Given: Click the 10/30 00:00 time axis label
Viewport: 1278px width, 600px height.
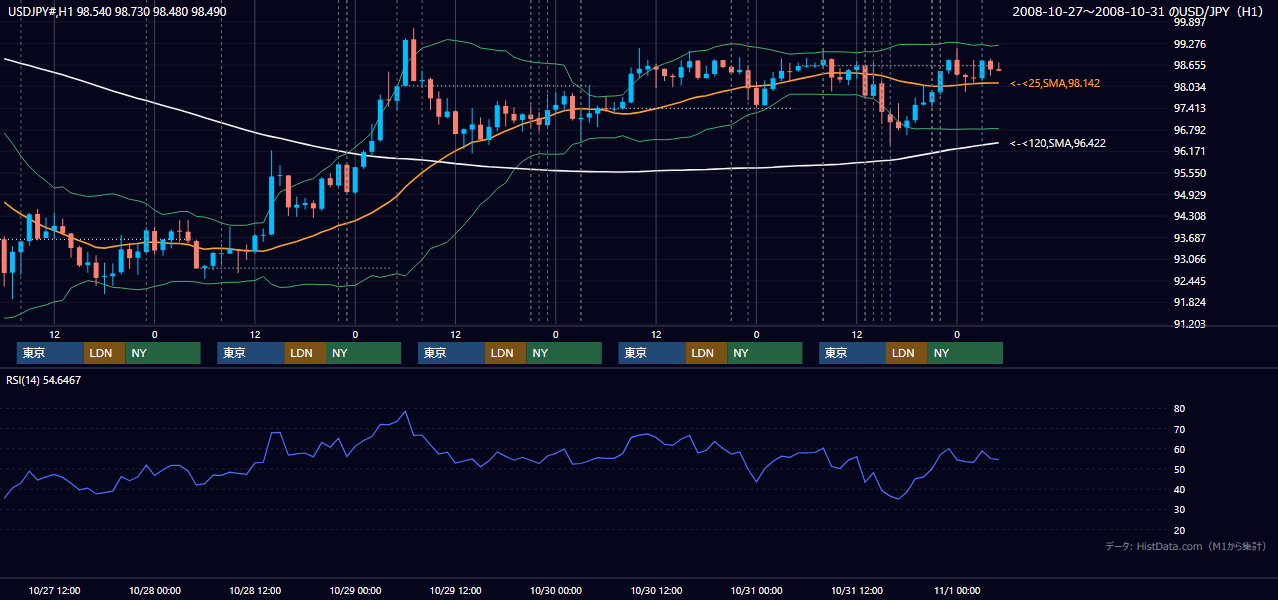Looking at the screenshot, I should click(x=556, y=590).
